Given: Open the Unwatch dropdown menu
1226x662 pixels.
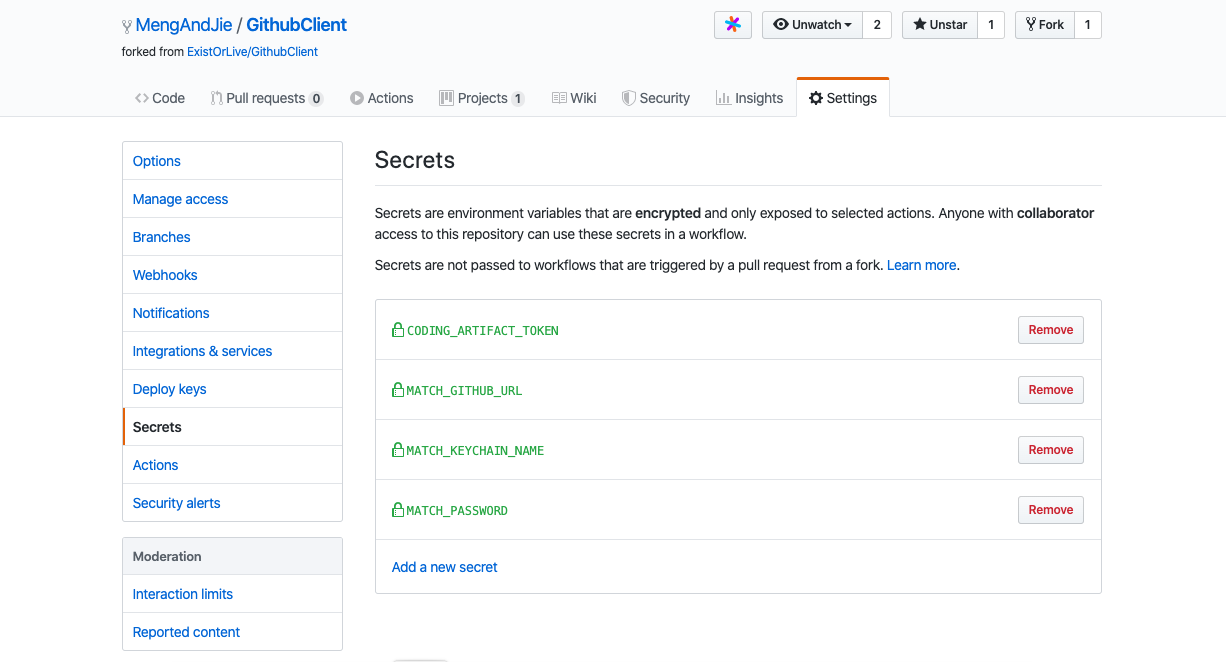Looking at the screenshot, I should coord(812,25).
